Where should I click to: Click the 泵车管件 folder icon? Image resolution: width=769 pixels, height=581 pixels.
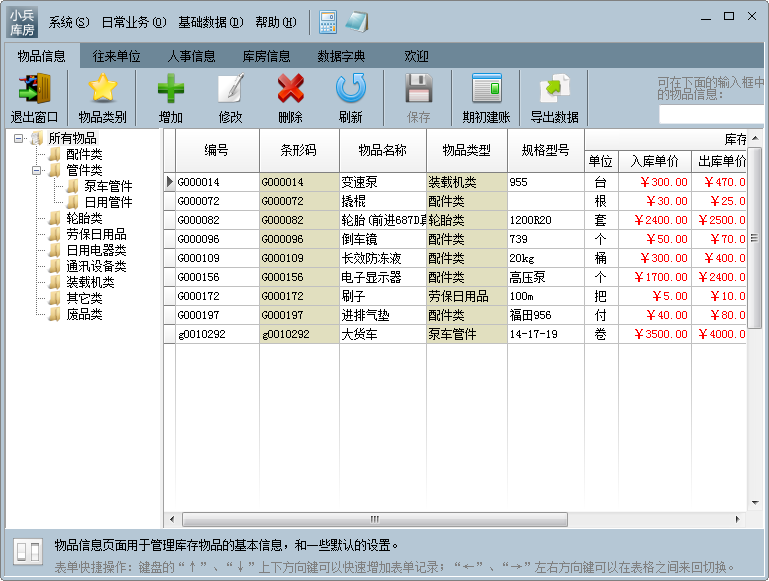click(73, 186)
